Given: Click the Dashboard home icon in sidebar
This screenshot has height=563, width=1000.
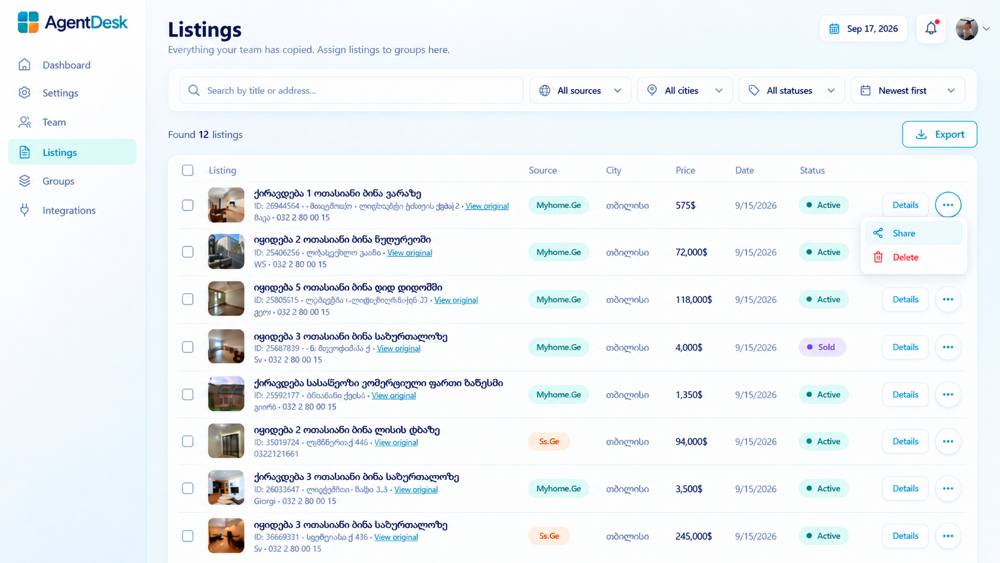Looking at the screenshot, I should (x=24, y=64).
